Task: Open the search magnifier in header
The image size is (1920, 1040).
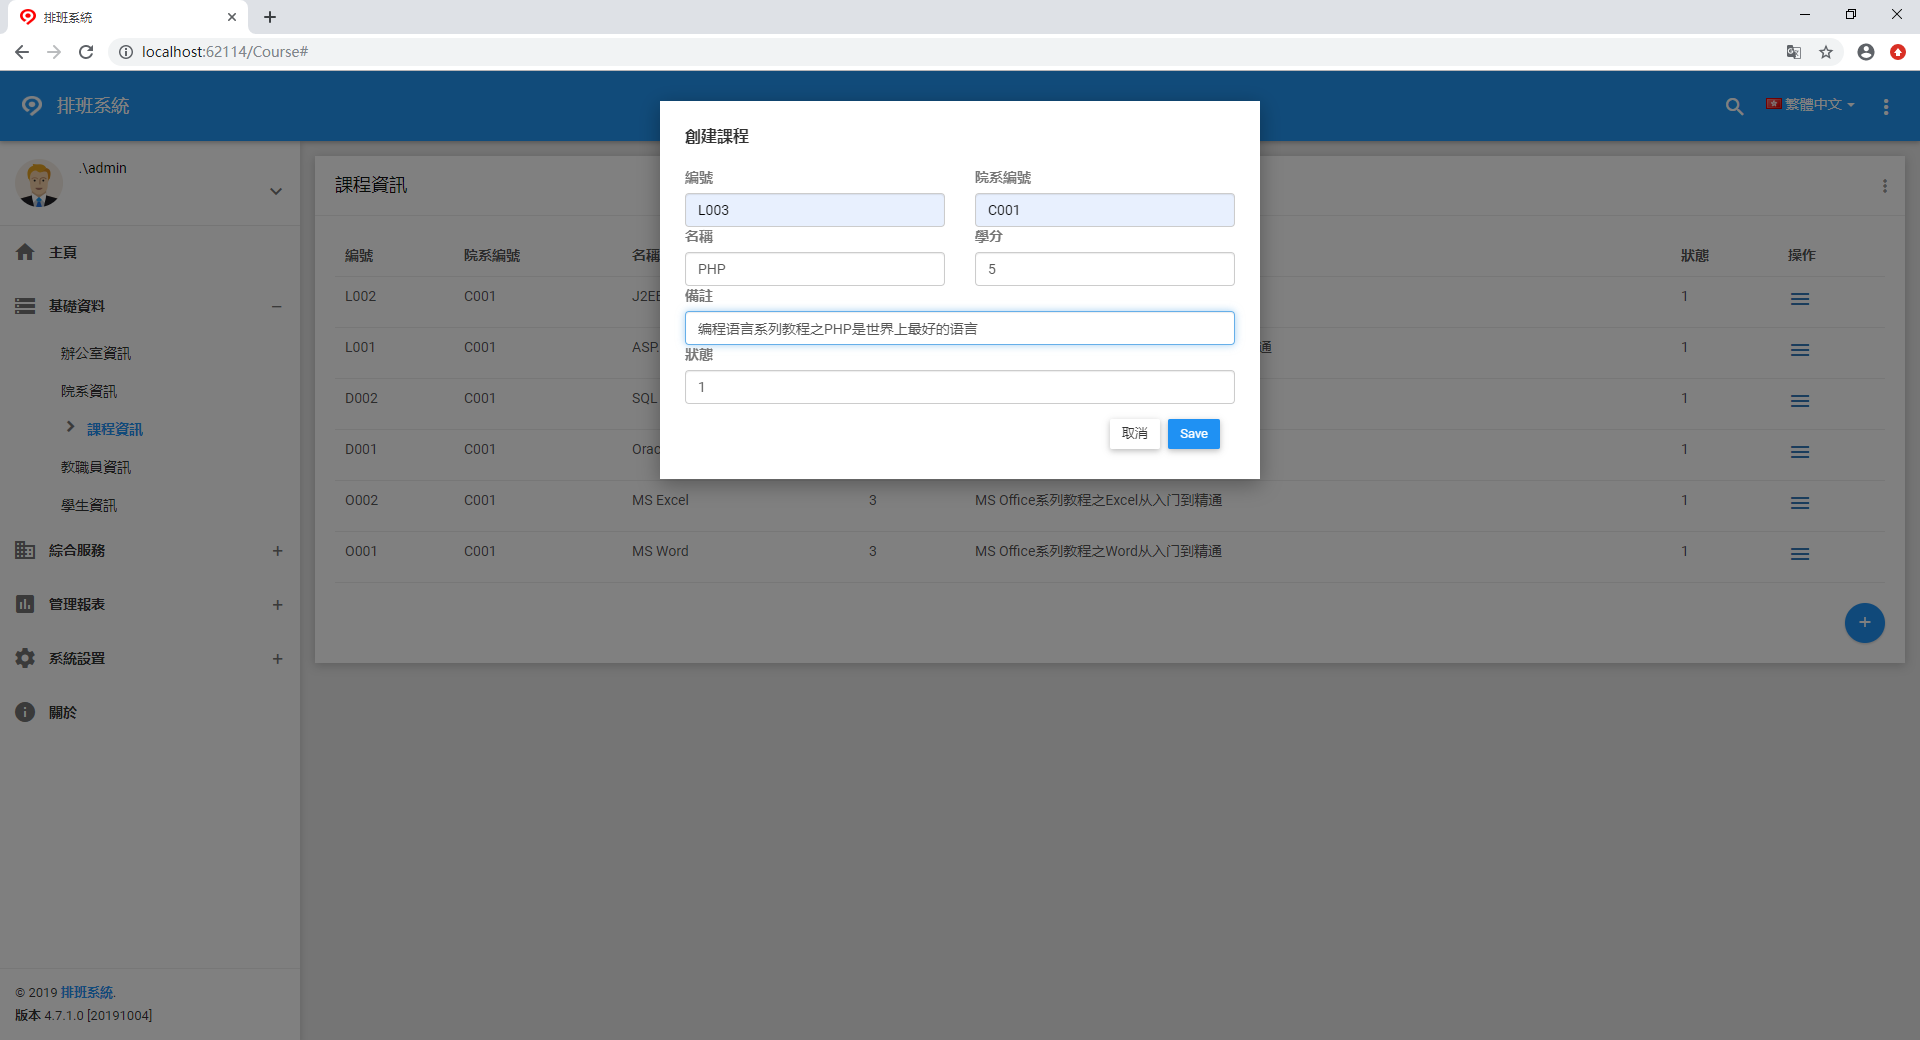Action: (1734, 106)
